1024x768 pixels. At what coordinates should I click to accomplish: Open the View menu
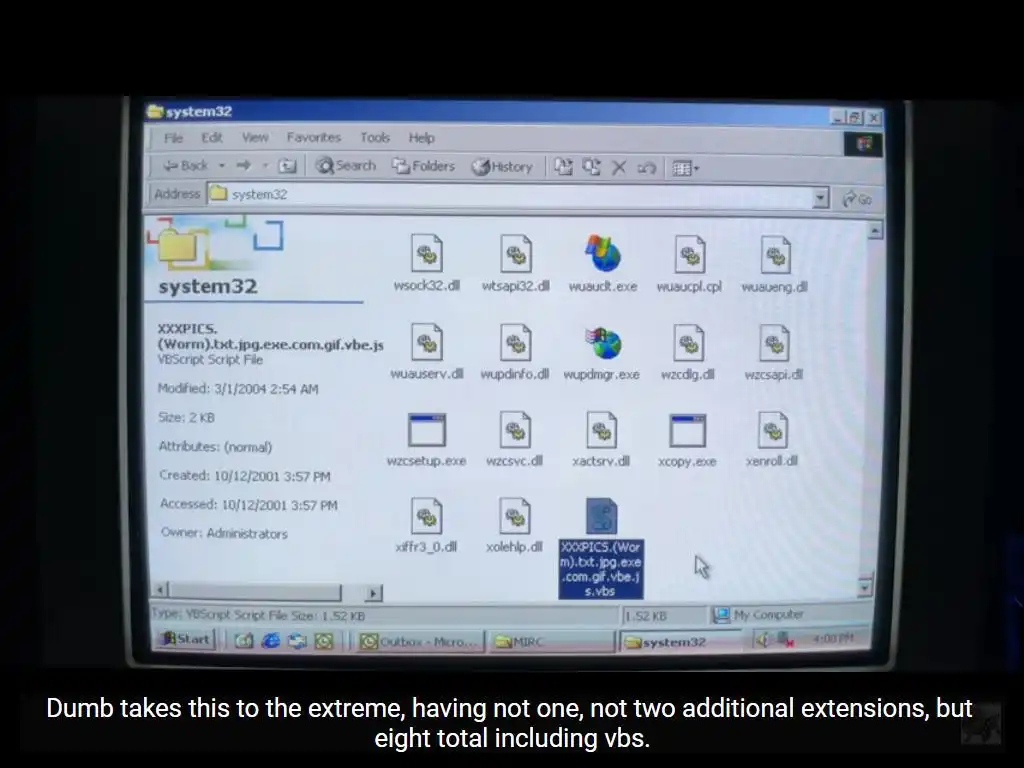pos(255,138)
